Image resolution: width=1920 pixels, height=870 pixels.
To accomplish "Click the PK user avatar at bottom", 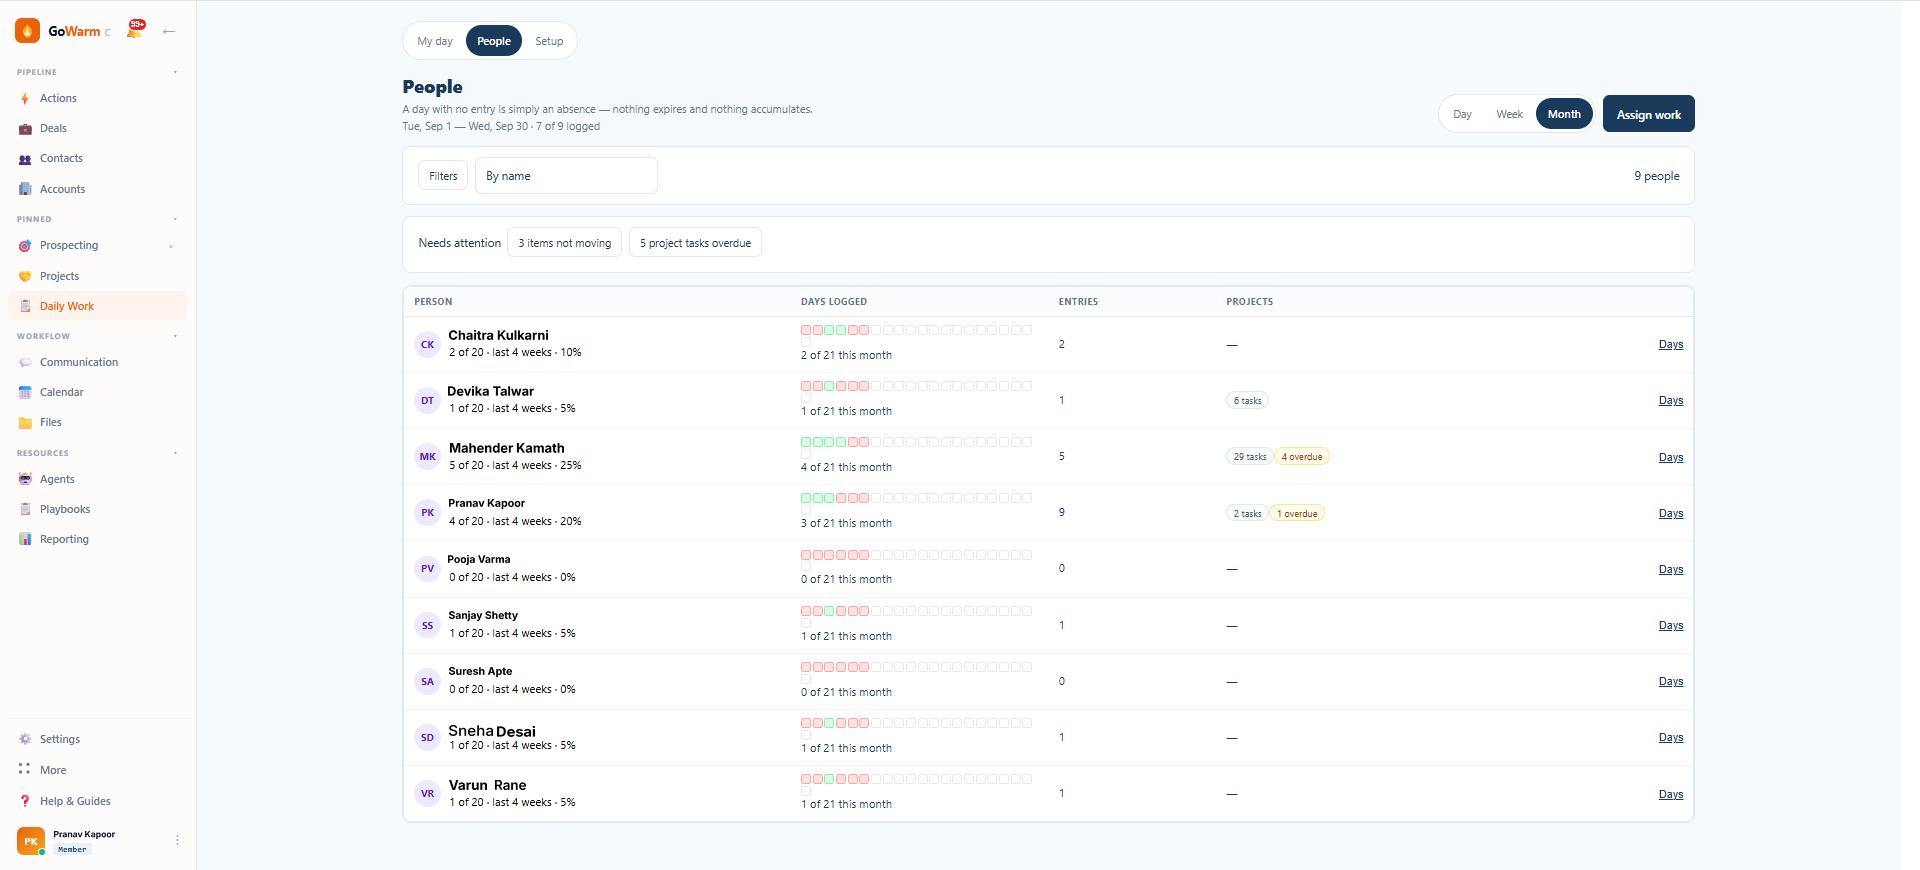I will tap(31, 841).
